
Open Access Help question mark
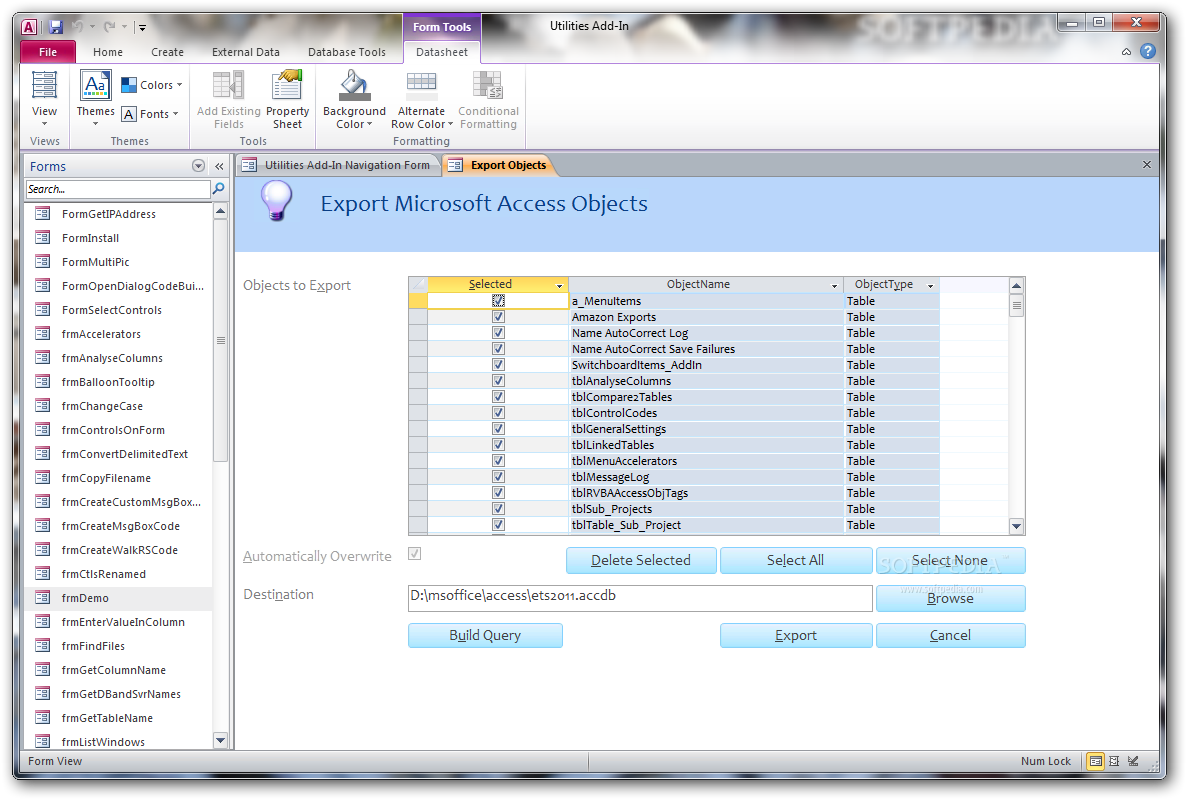click(1148, 51)
